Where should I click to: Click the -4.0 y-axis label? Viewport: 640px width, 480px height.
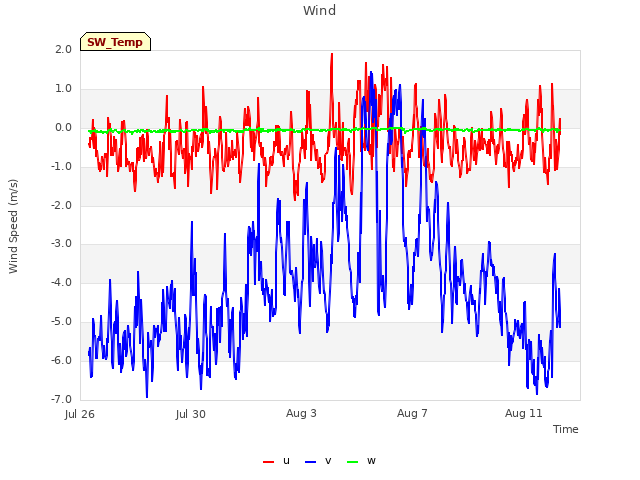pyautogui.click(x=61, y=282)
